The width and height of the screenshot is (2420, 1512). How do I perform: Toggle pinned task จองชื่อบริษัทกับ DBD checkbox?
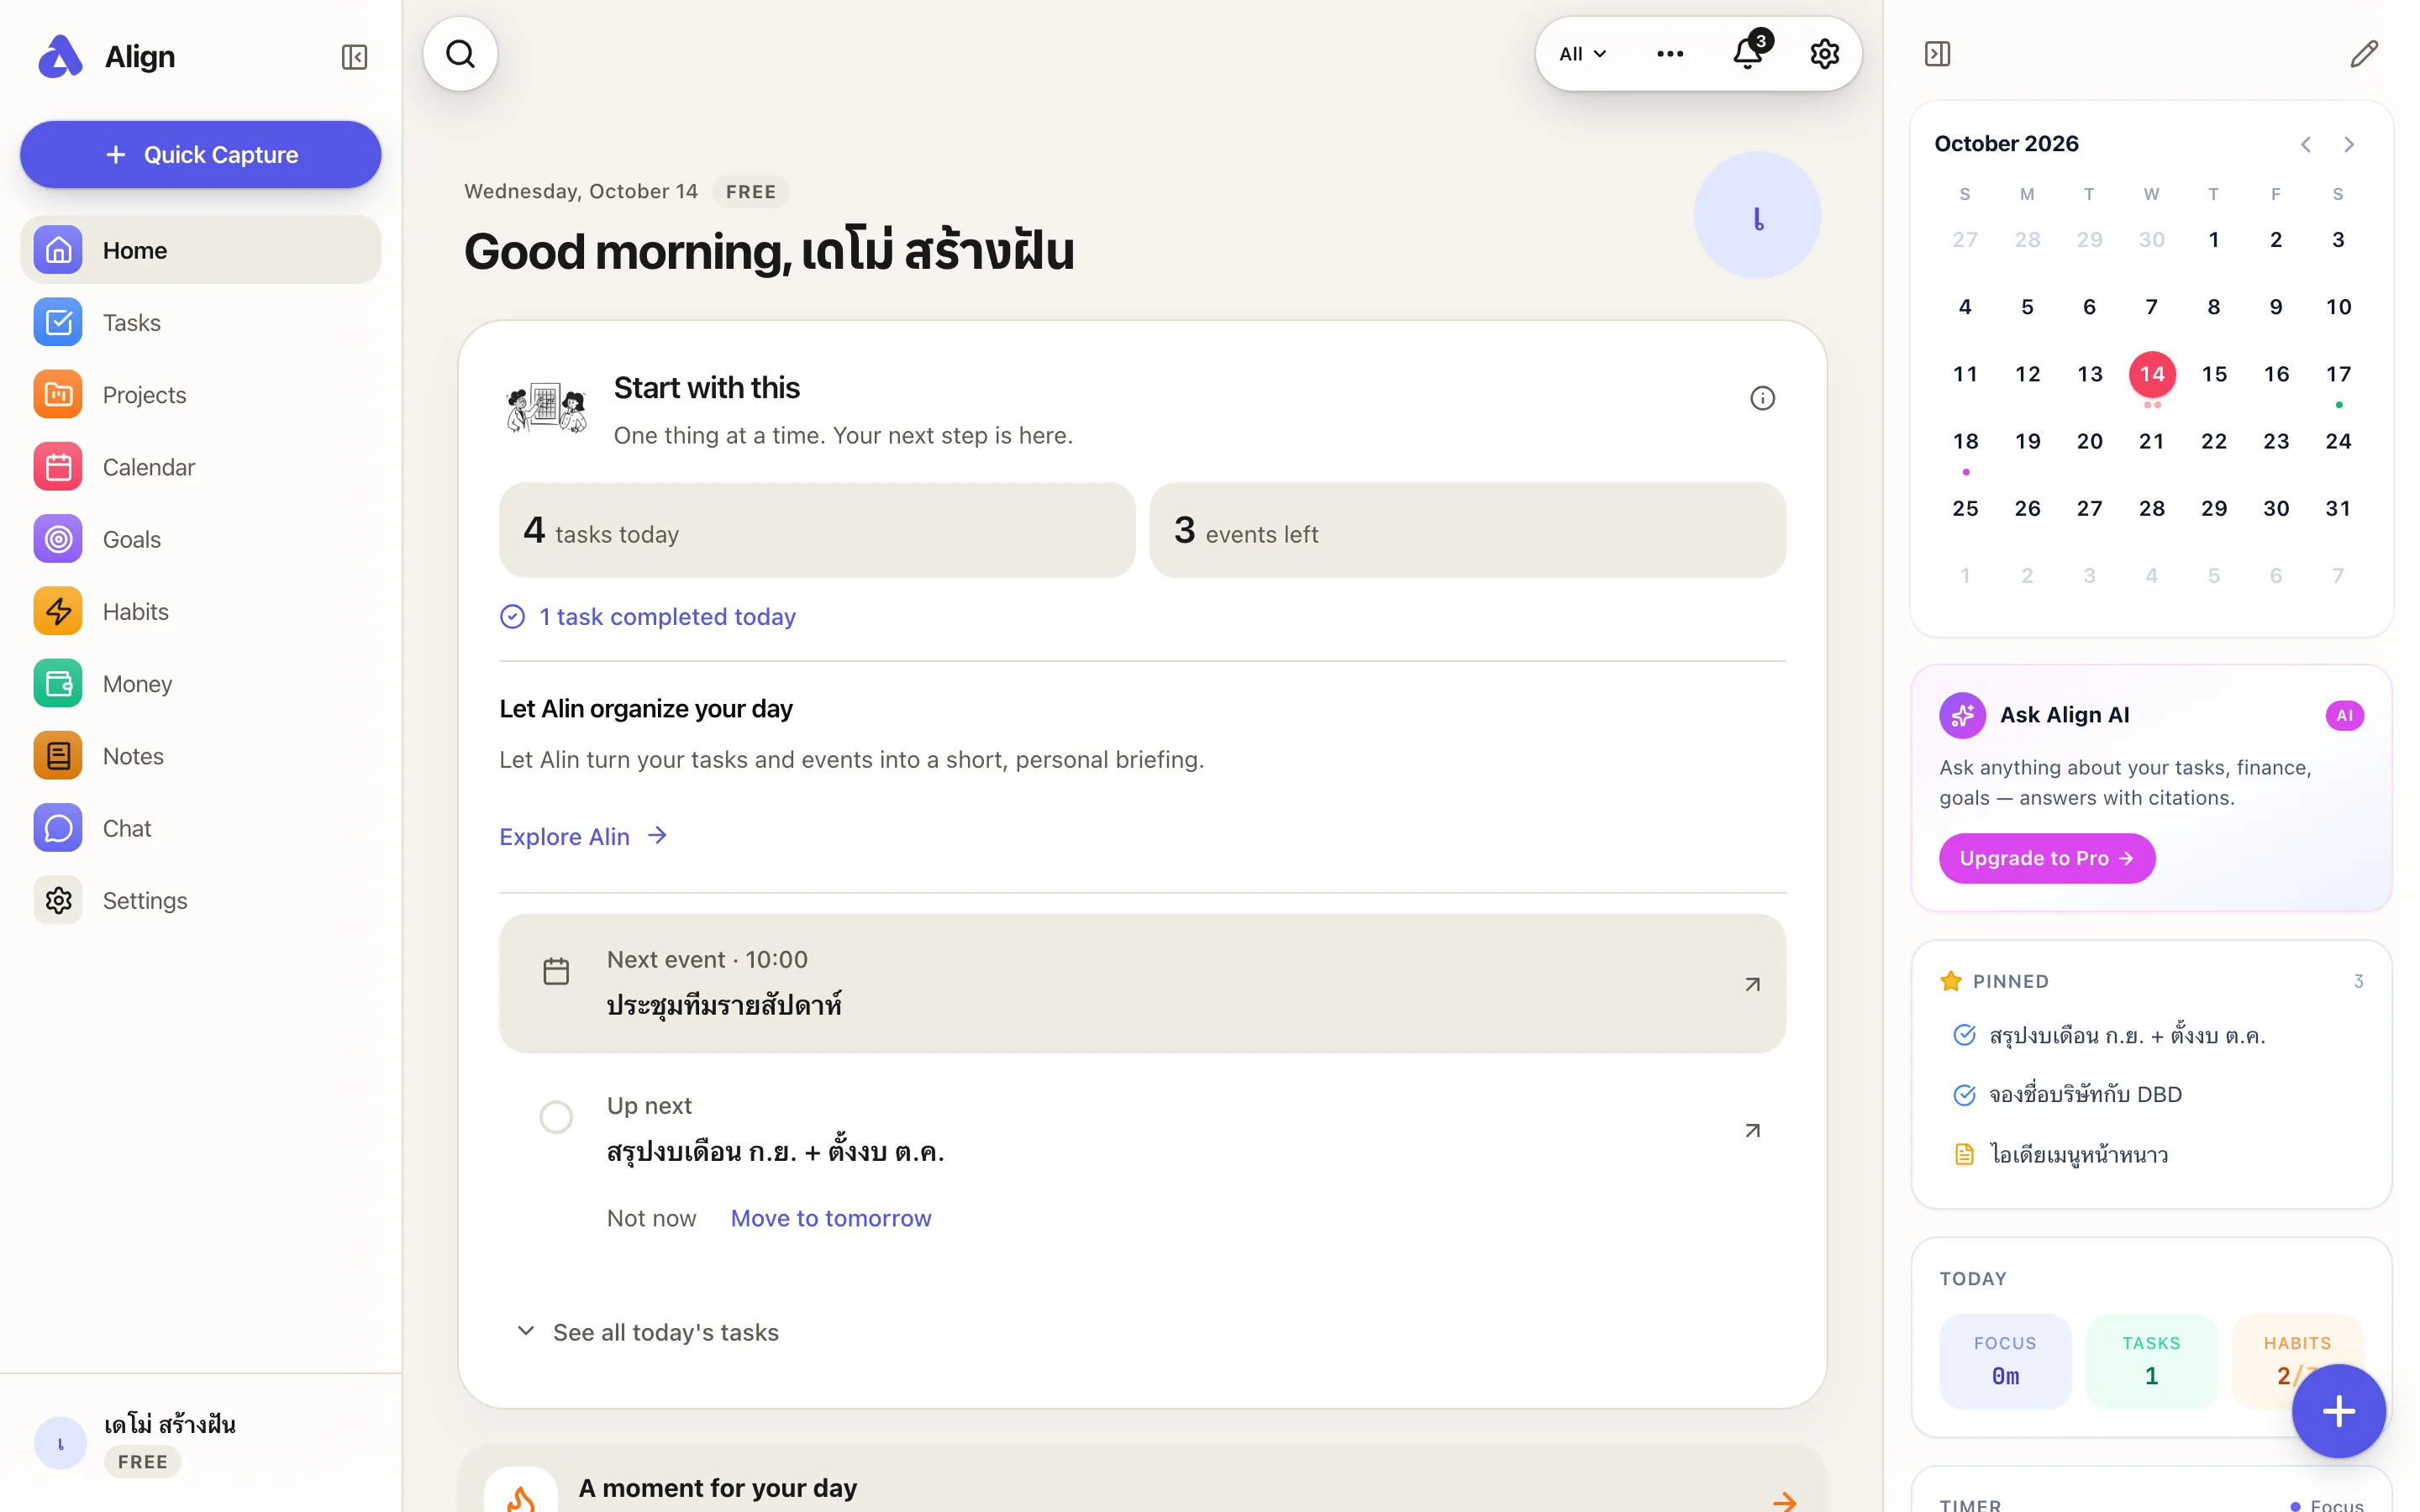click(1964, 1095)
